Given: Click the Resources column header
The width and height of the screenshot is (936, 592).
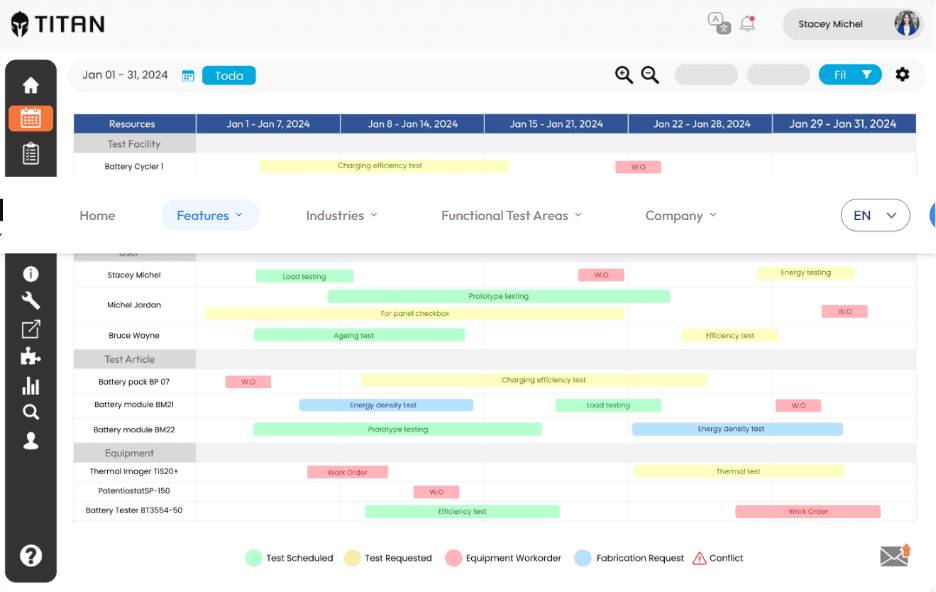Looking at the screenshot, I should pyautogui.click(x=134, y=124).
